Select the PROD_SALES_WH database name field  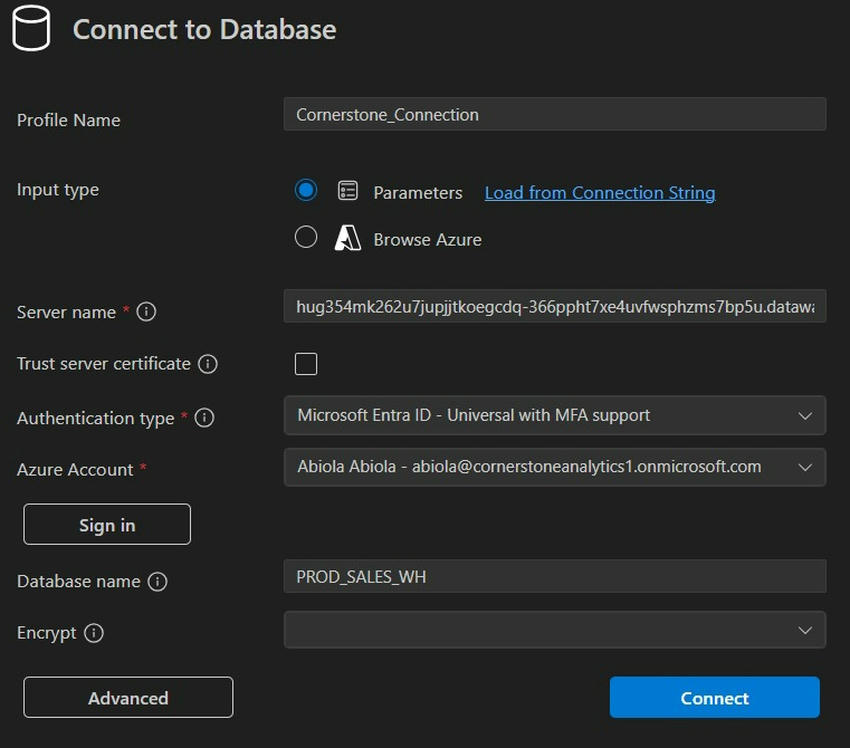tap(555, 576)
